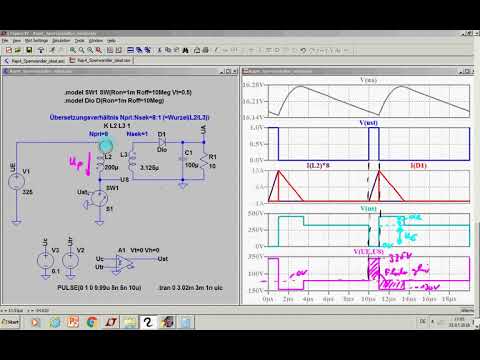
Task: Open the Control Panel hammer icon
Action: (x=41, y=50)
